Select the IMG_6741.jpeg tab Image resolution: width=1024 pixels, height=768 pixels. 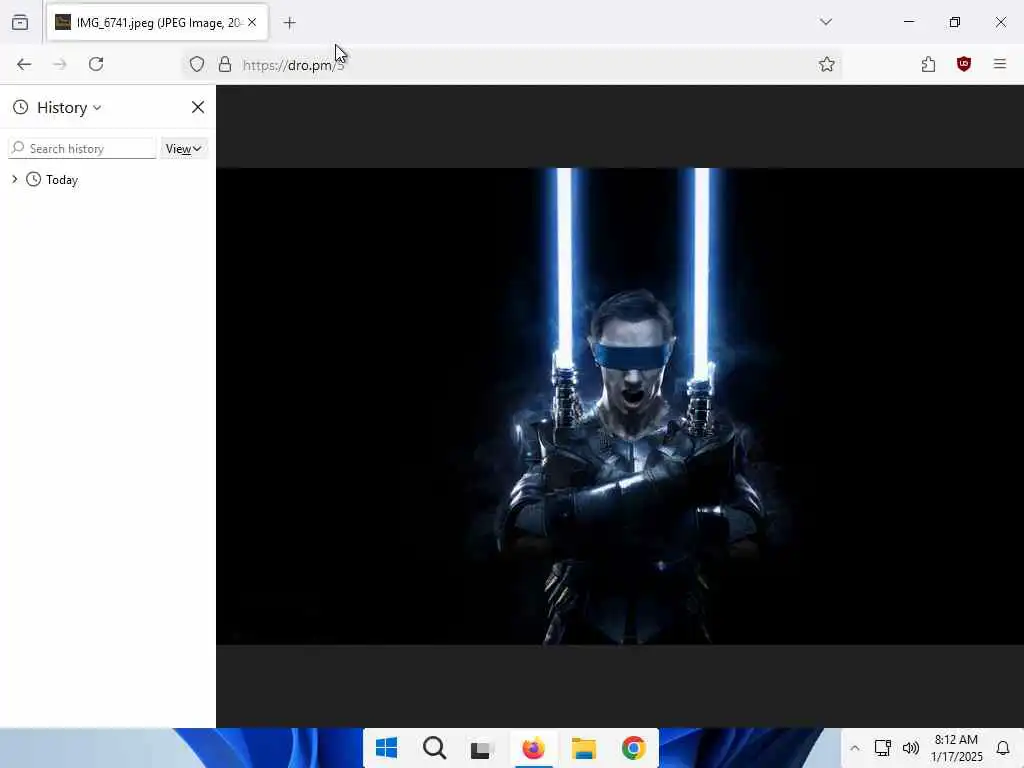tap(157, 23)
